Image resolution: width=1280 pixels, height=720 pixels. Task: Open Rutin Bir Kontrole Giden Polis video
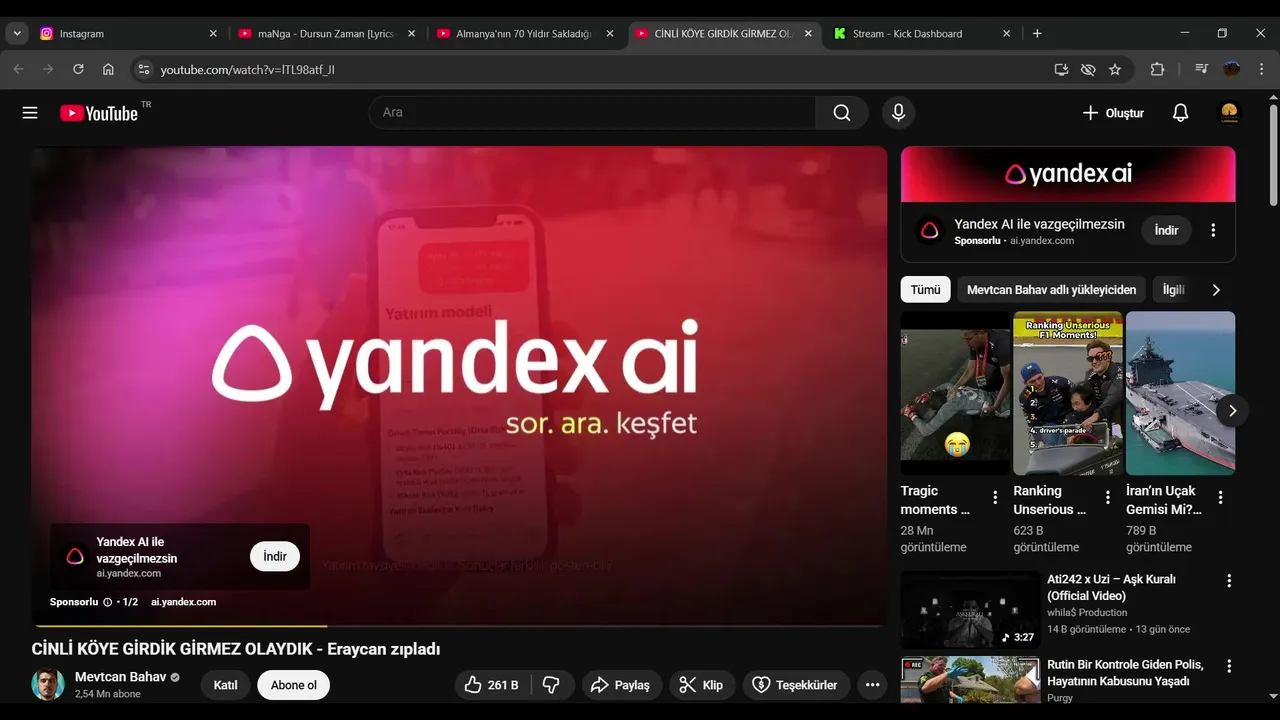[x=970, y=680]
